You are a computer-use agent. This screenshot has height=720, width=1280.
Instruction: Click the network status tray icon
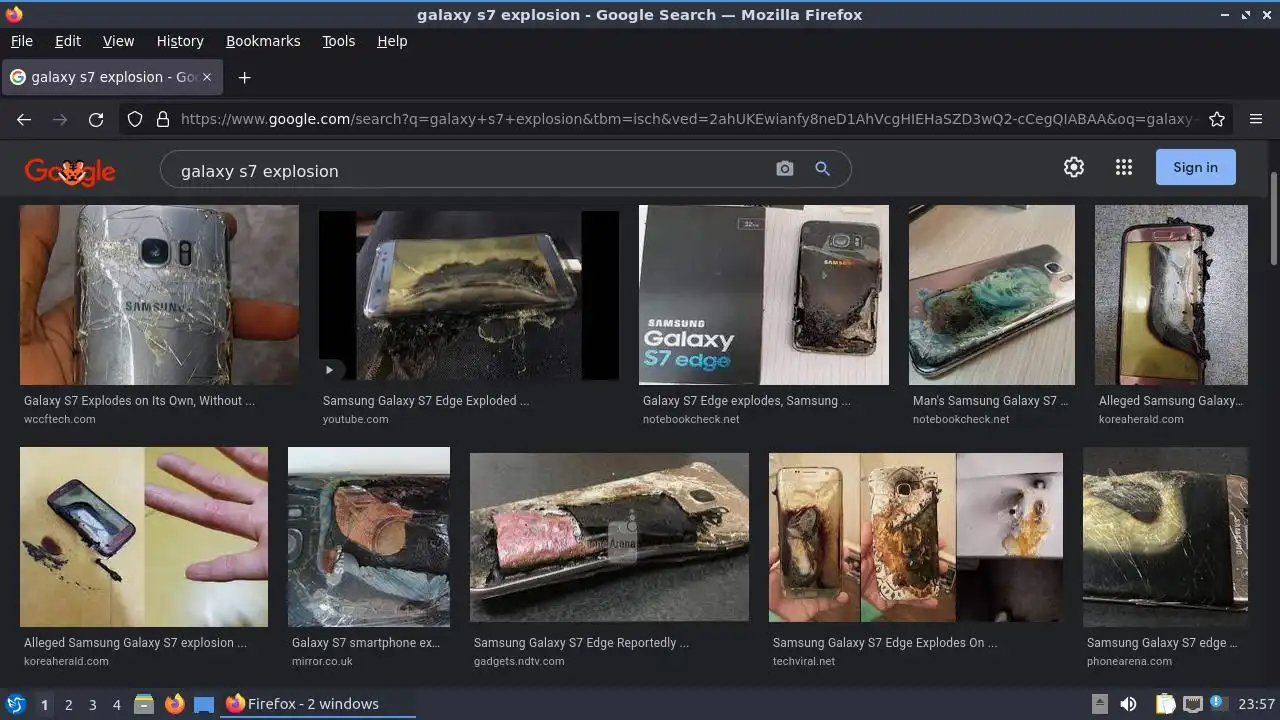[1192, 704]
